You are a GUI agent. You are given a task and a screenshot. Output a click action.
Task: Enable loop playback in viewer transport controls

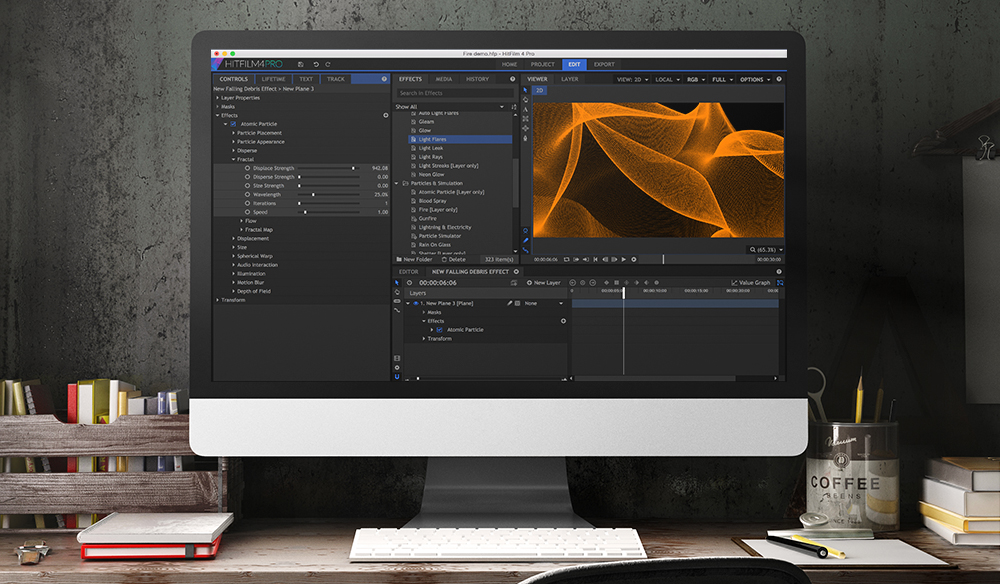[x=566, y=259]
